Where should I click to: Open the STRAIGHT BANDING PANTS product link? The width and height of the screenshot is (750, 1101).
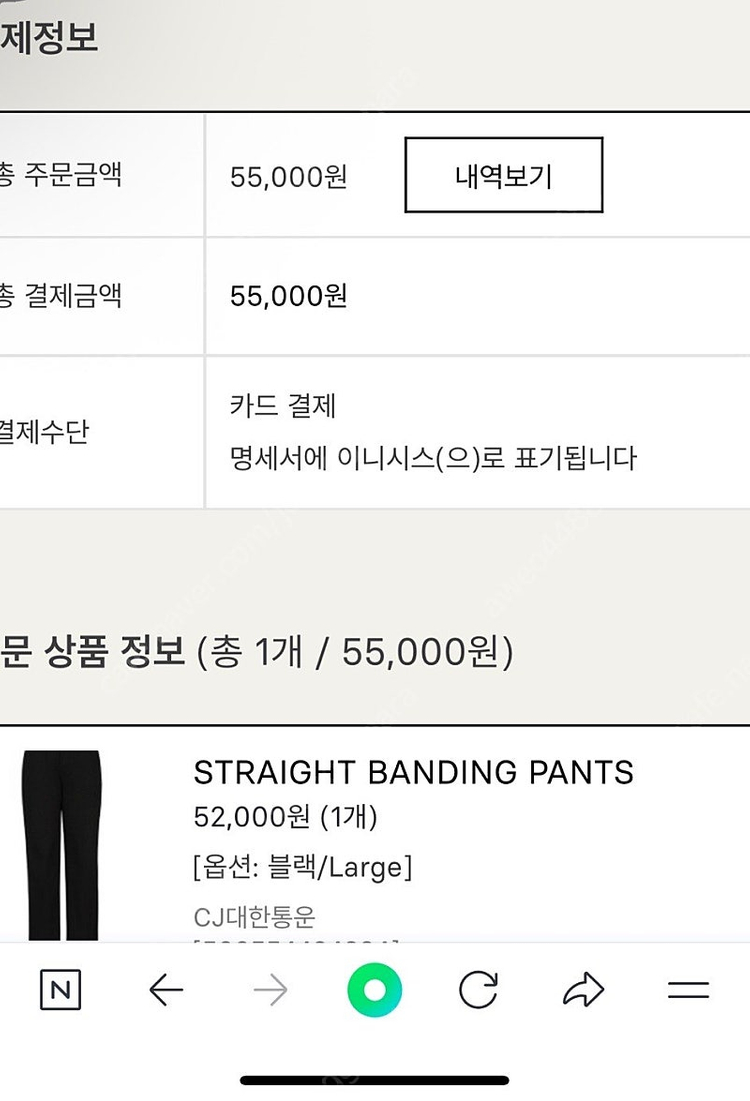click(x=413, y=773)
